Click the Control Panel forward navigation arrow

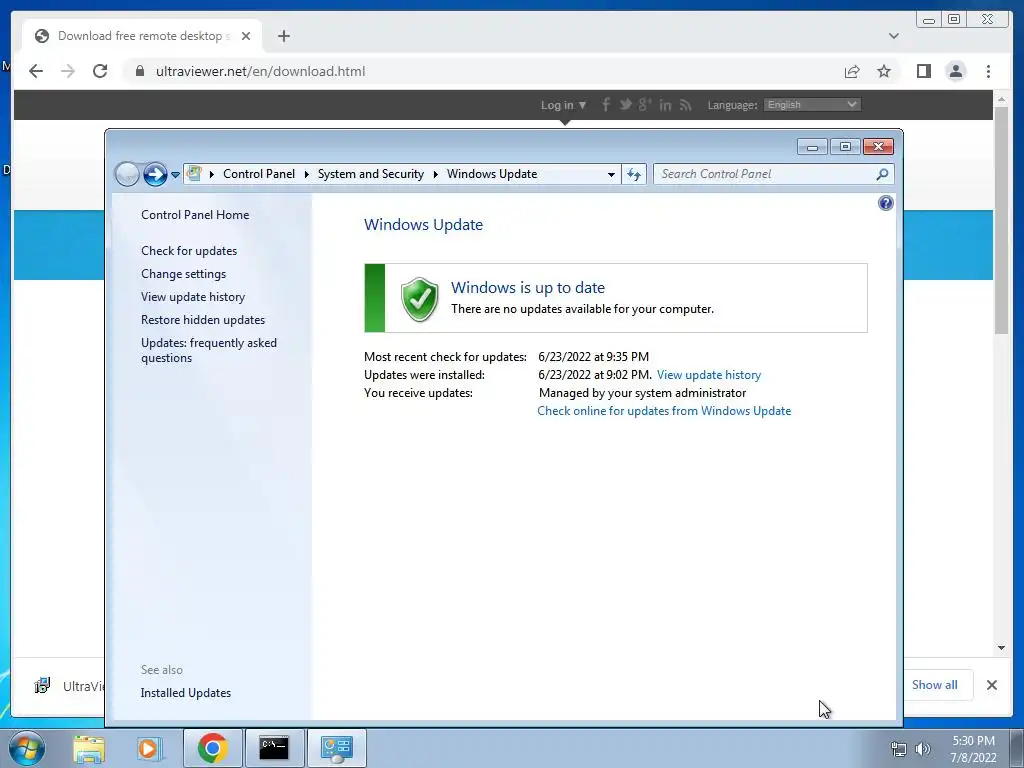point(155,174)
